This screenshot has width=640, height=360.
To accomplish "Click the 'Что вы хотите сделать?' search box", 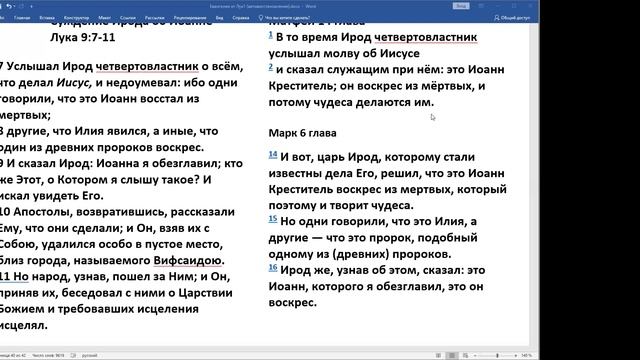I will (x=284, y=18).
